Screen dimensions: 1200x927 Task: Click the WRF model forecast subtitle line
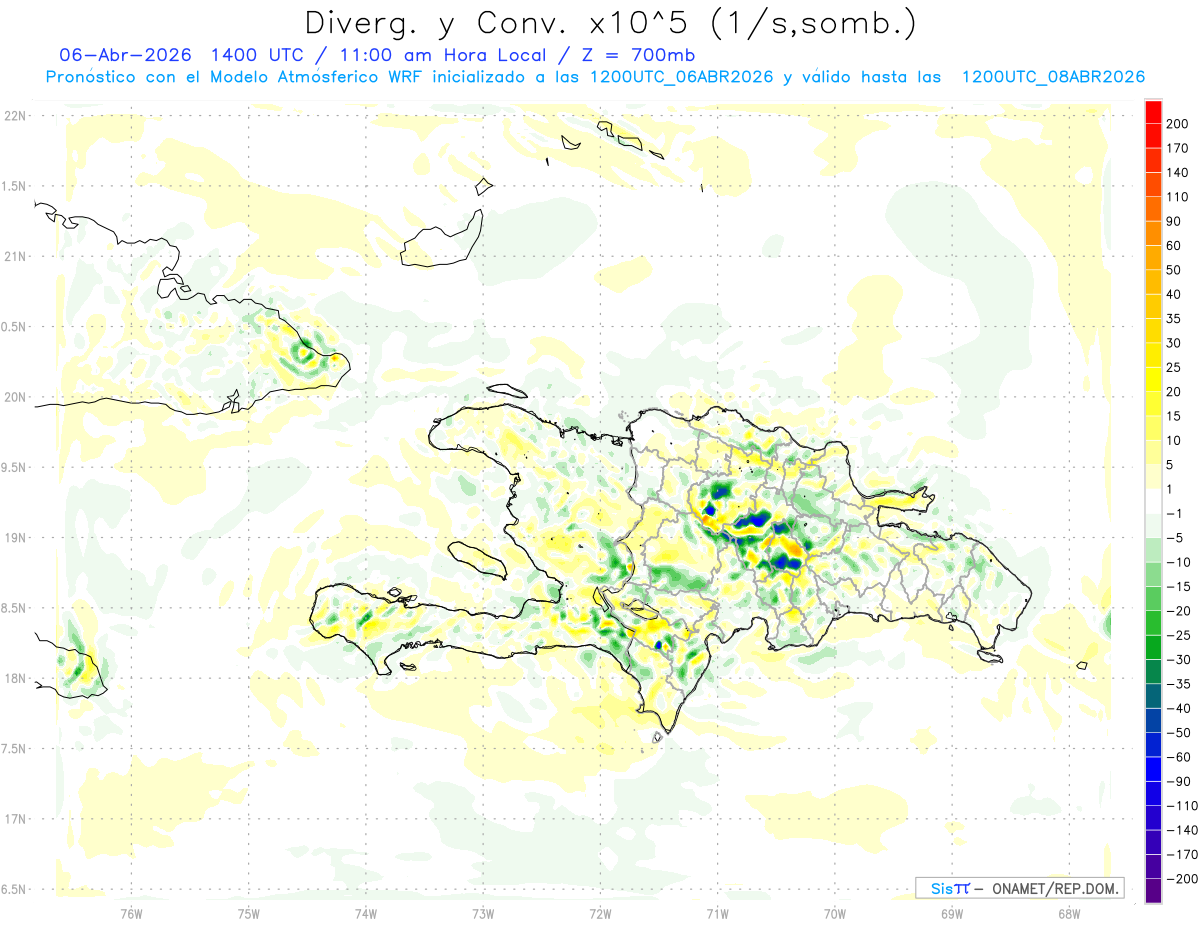pos(595,77)
